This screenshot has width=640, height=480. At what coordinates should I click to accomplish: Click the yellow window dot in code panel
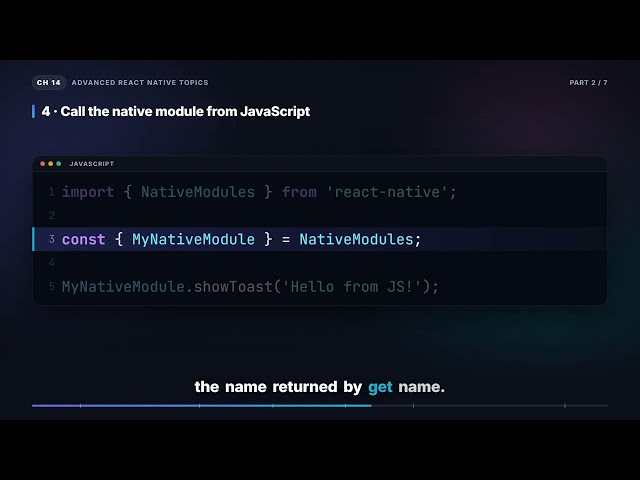point(51,164)
